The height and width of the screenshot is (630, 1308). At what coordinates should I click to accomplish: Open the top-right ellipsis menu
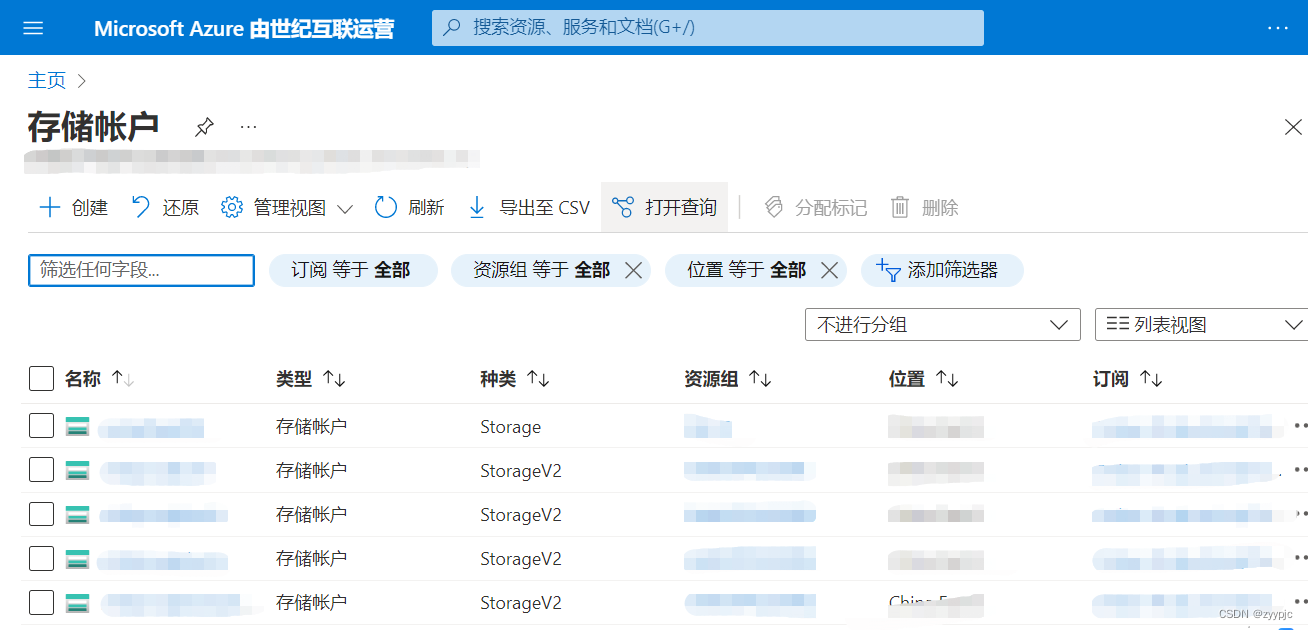1278,28
